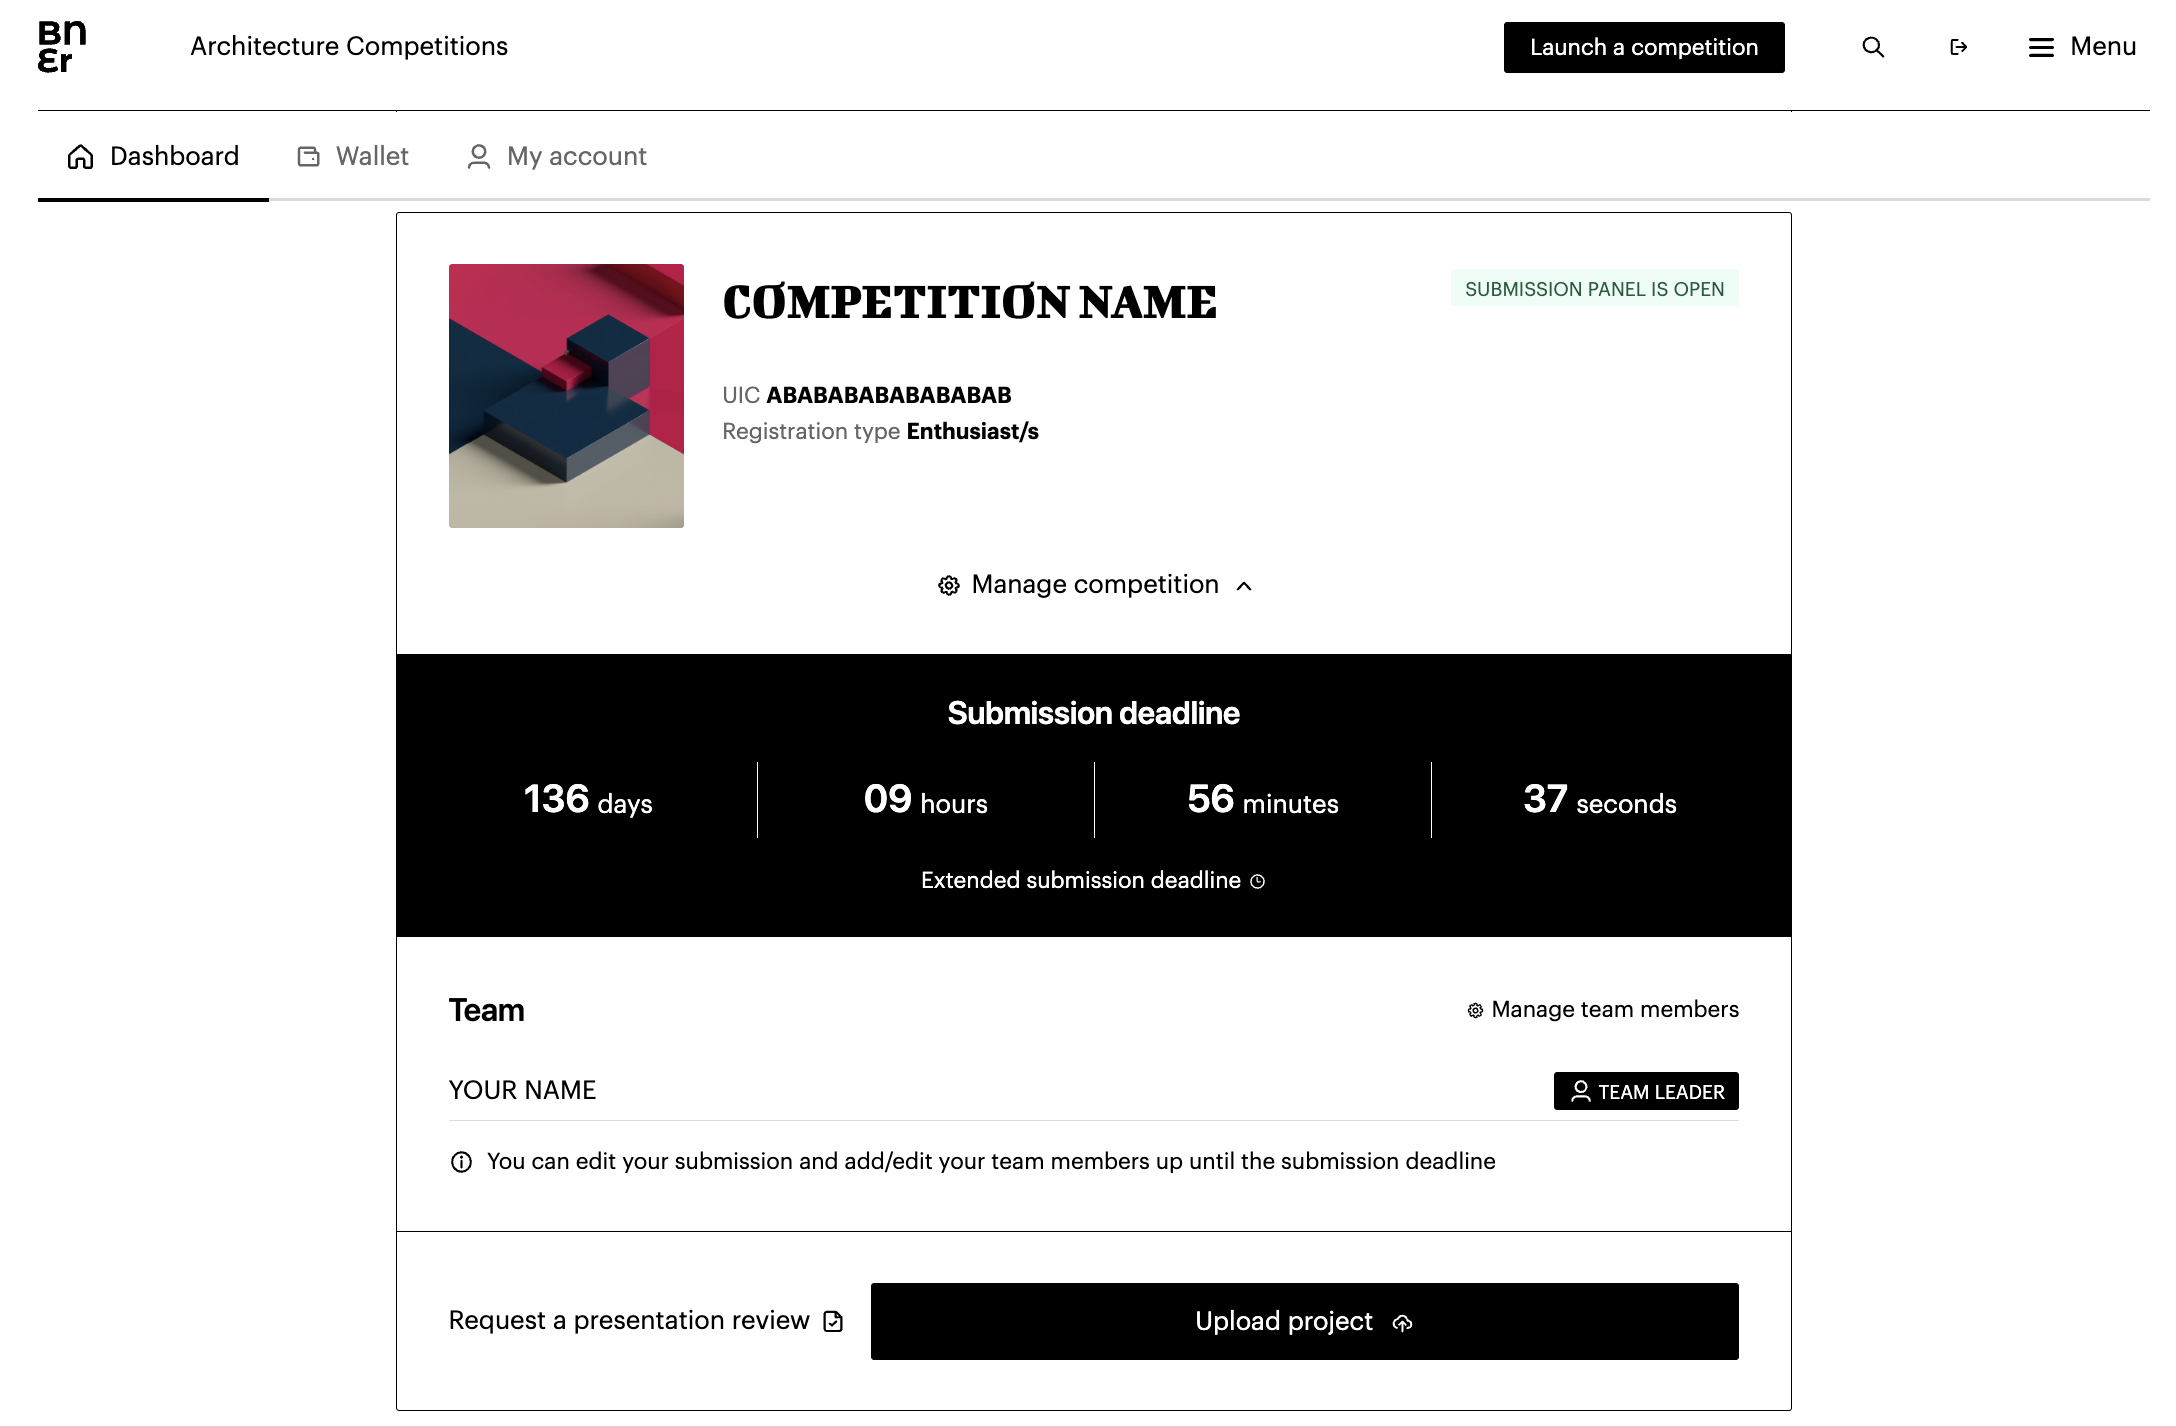Image resolution: width=2176 pixels, height=1426 pixels.
Task: Switch to the Wallet tab
Action: coord(353,157)
